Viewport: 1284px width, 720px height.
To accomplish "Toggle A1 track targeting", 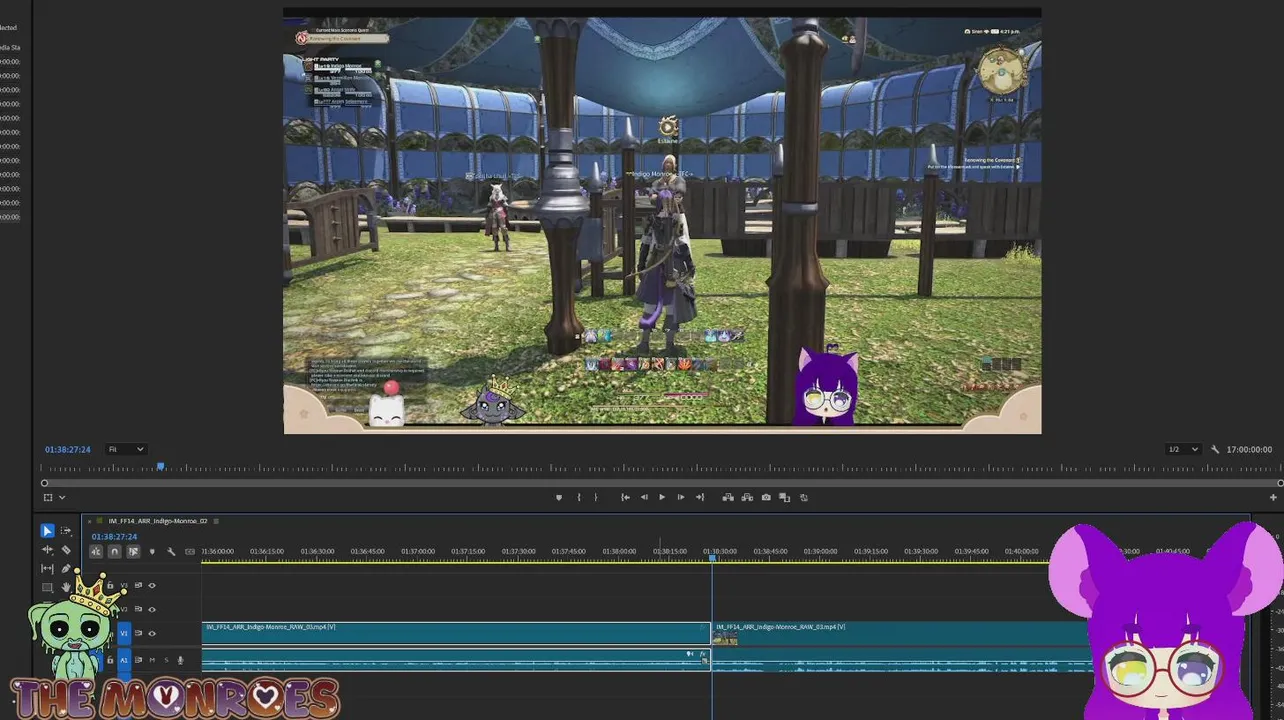I will coord(125,660).
